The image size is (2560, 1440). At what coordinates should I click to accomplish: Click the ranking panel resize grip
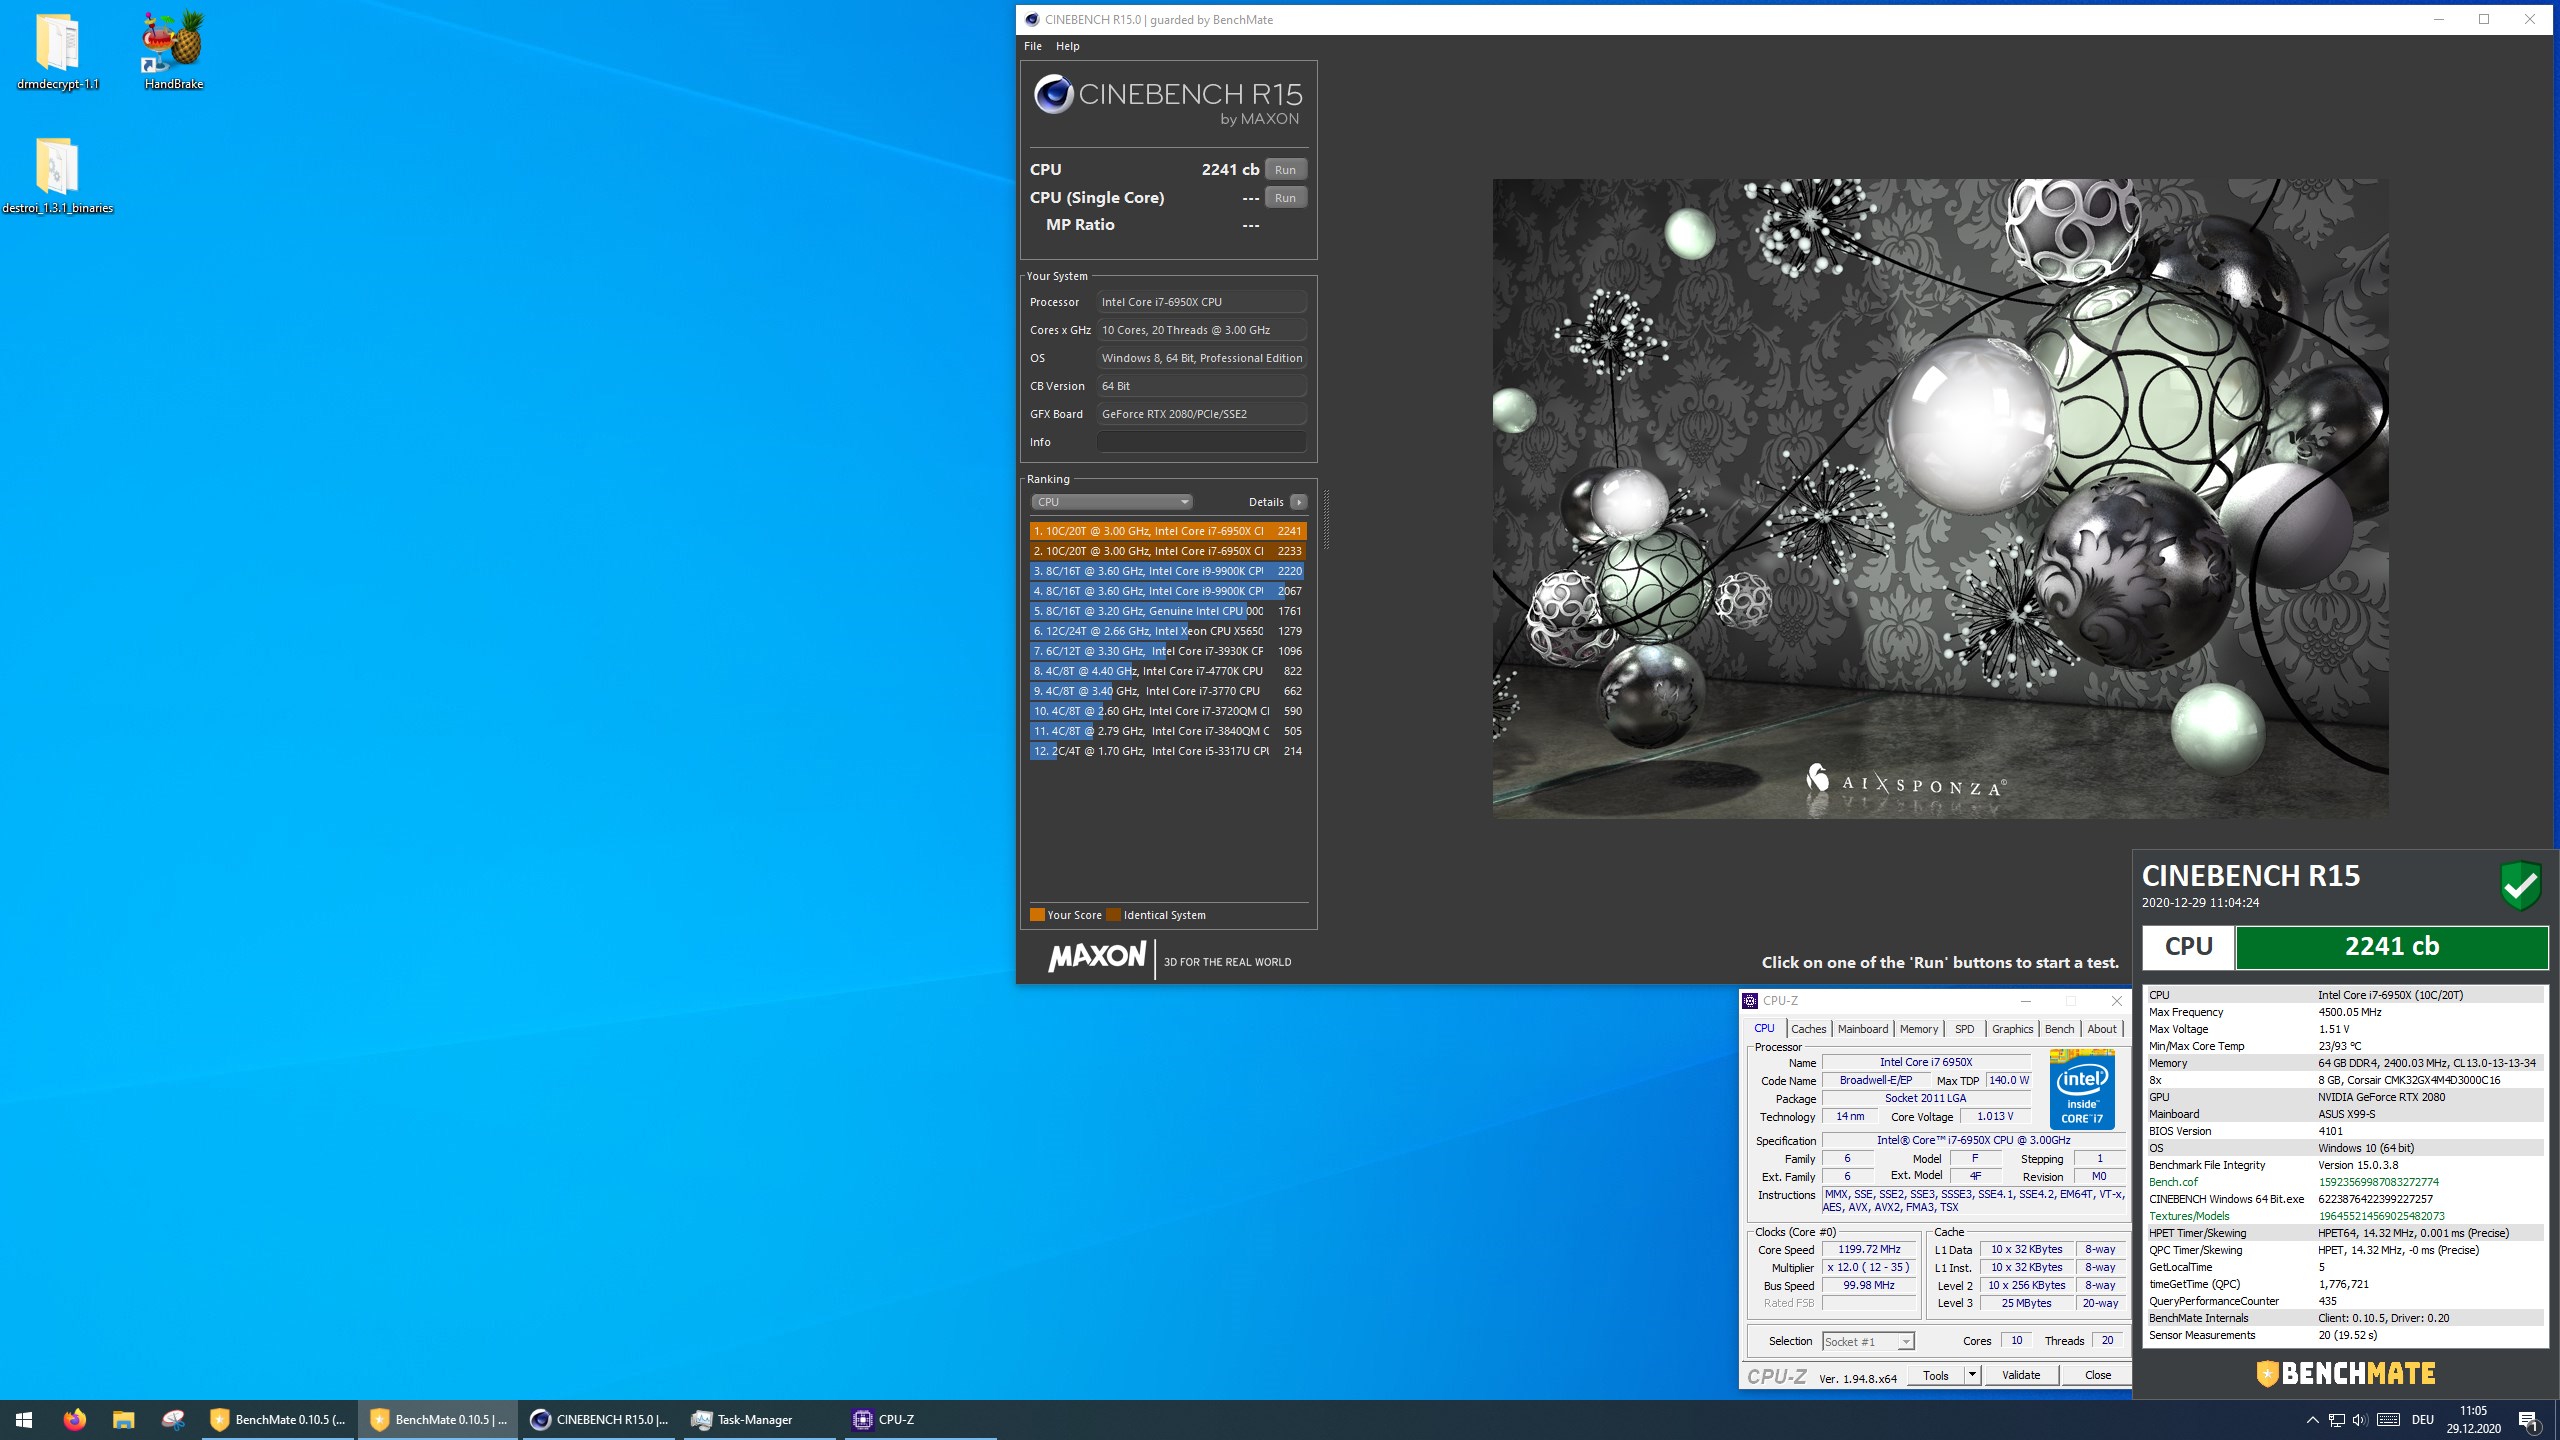(1326, 520)
